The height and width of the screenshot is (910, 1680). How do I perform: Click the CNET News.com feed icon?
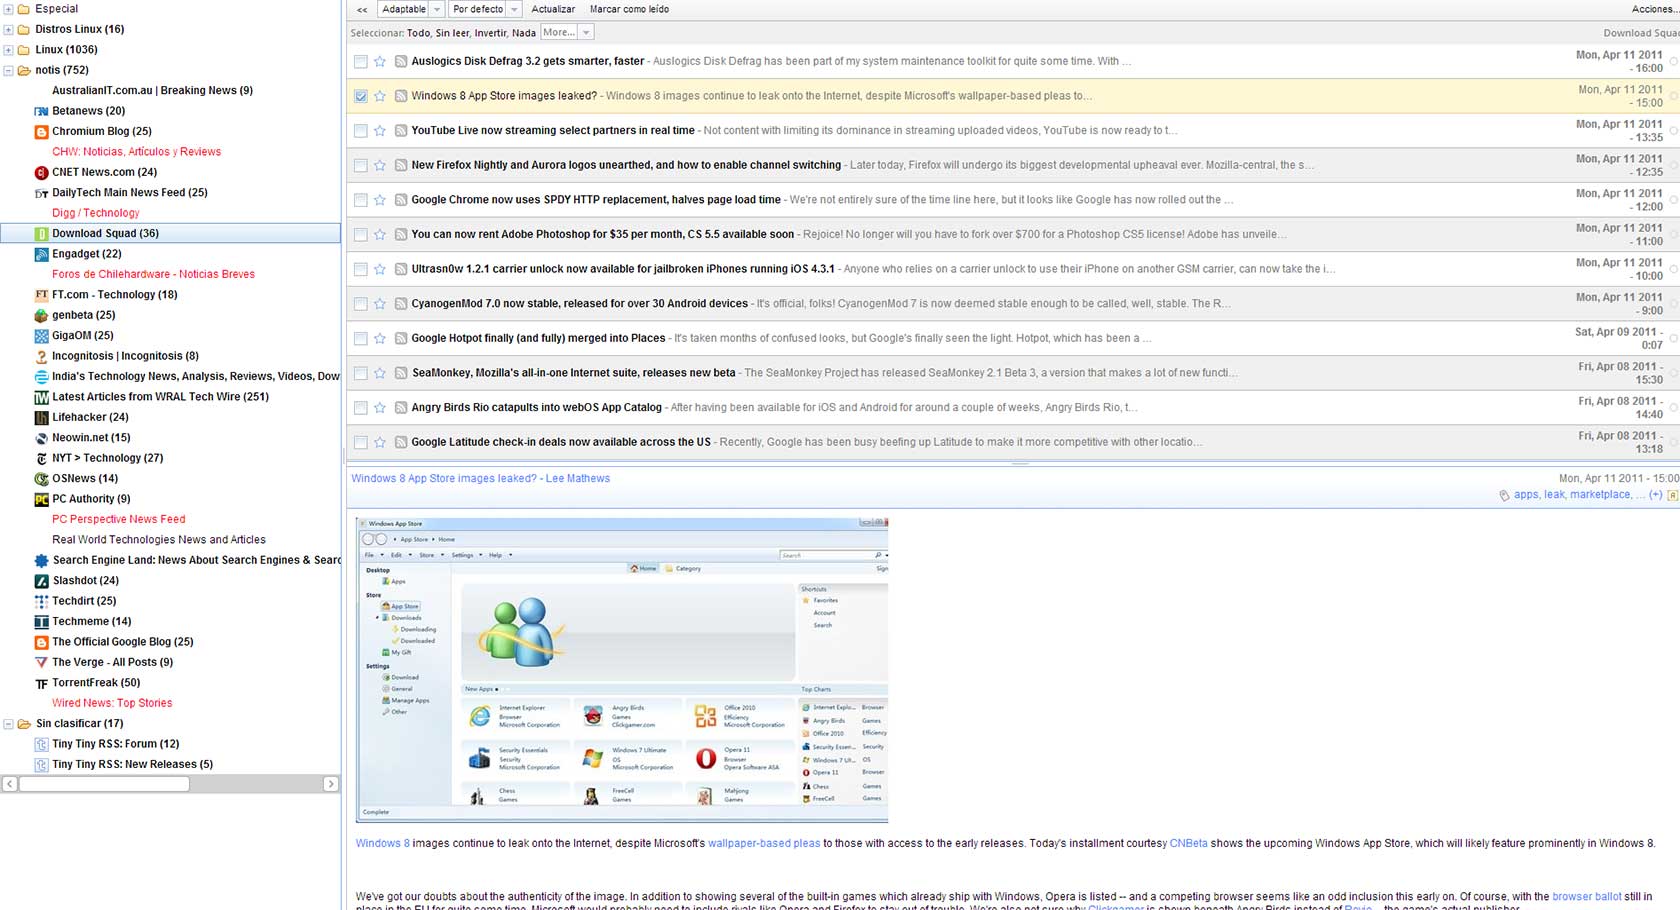pos(41,172)
